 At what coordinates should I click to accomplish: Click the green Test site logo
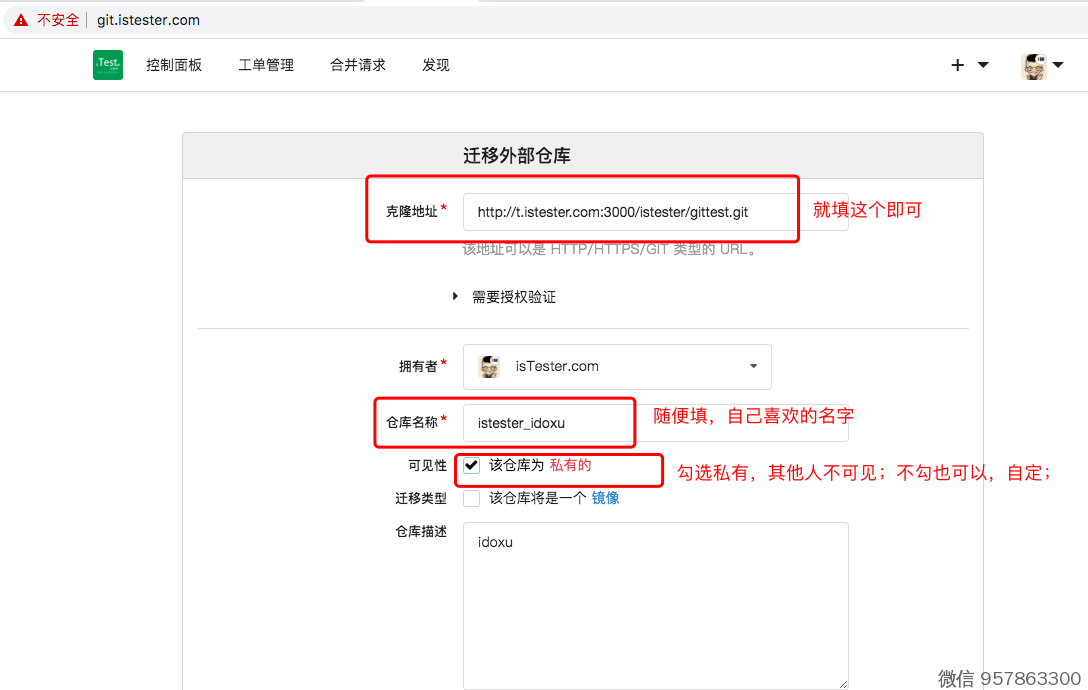[x=108, y=65]
